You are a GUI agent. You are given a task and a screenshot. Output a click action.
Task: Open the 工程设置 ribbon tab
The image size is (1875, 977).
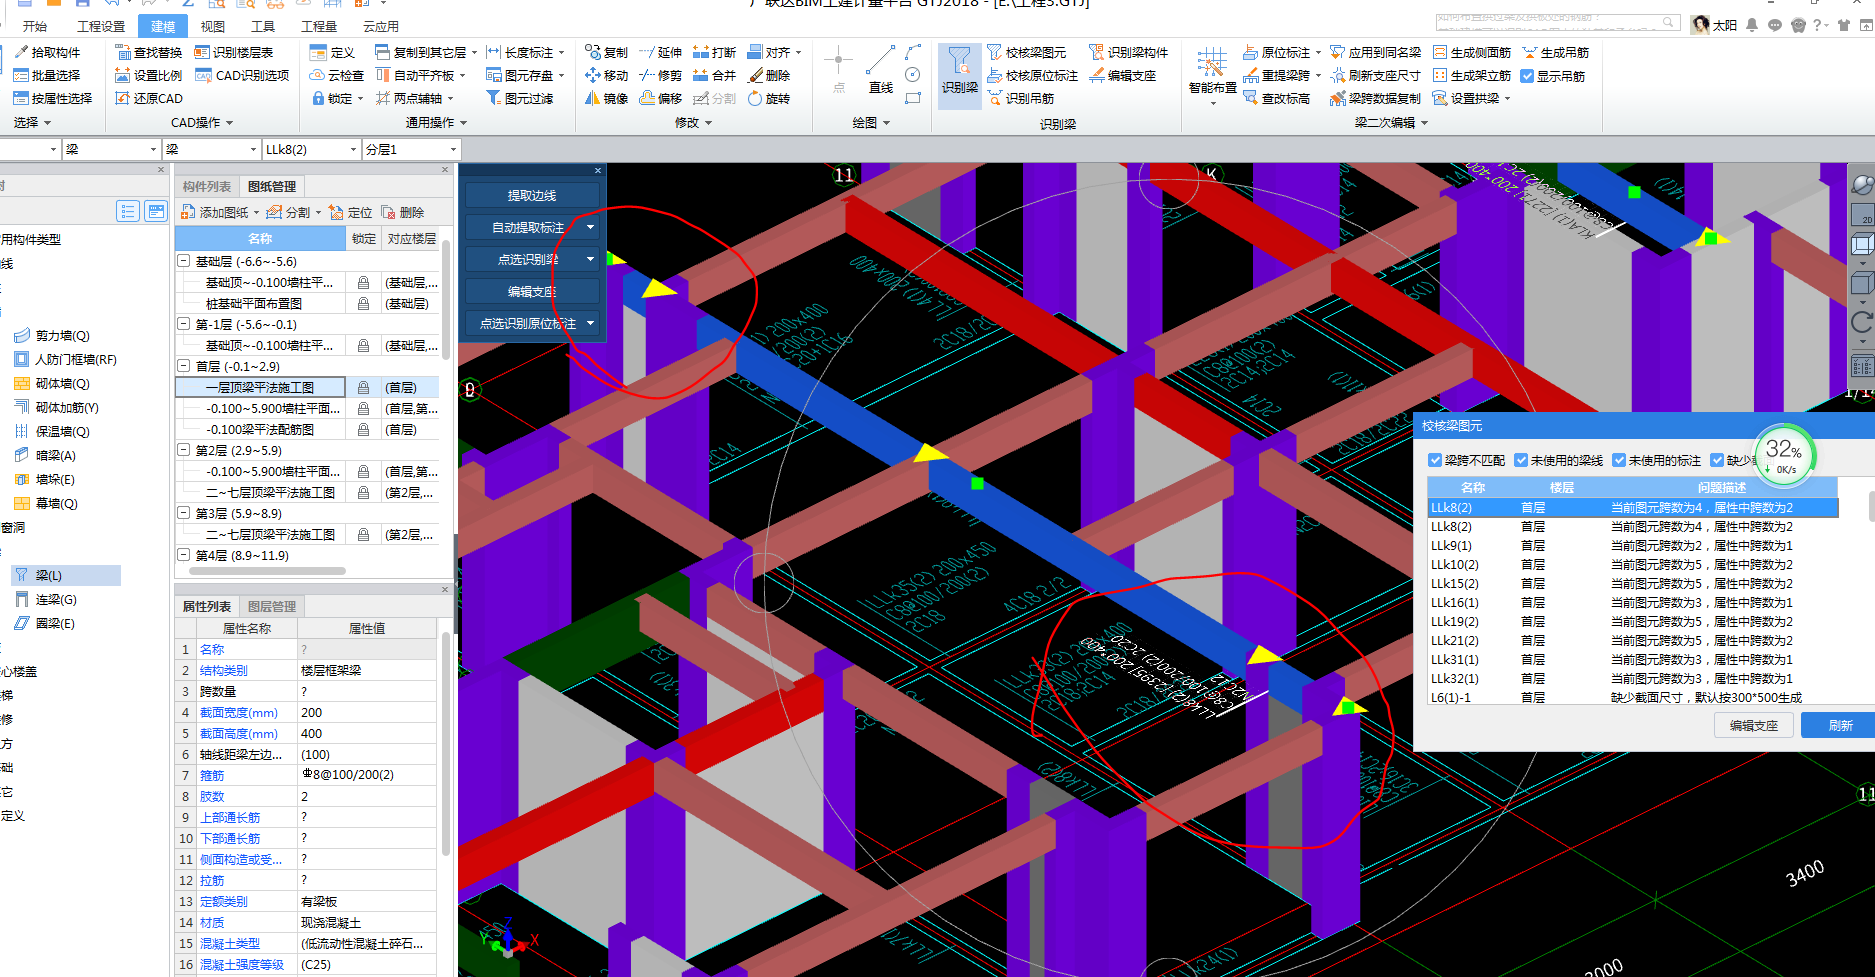[x=101, y=26]
